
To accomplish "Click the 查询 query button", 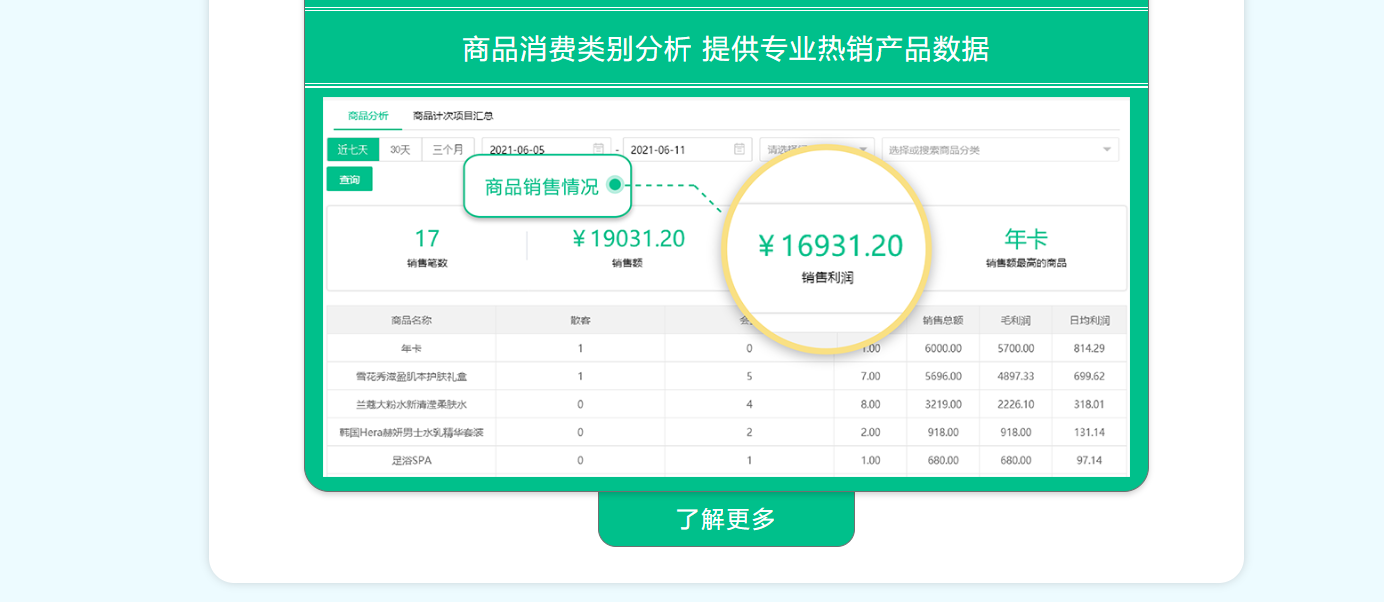I will tap(349, 178).
